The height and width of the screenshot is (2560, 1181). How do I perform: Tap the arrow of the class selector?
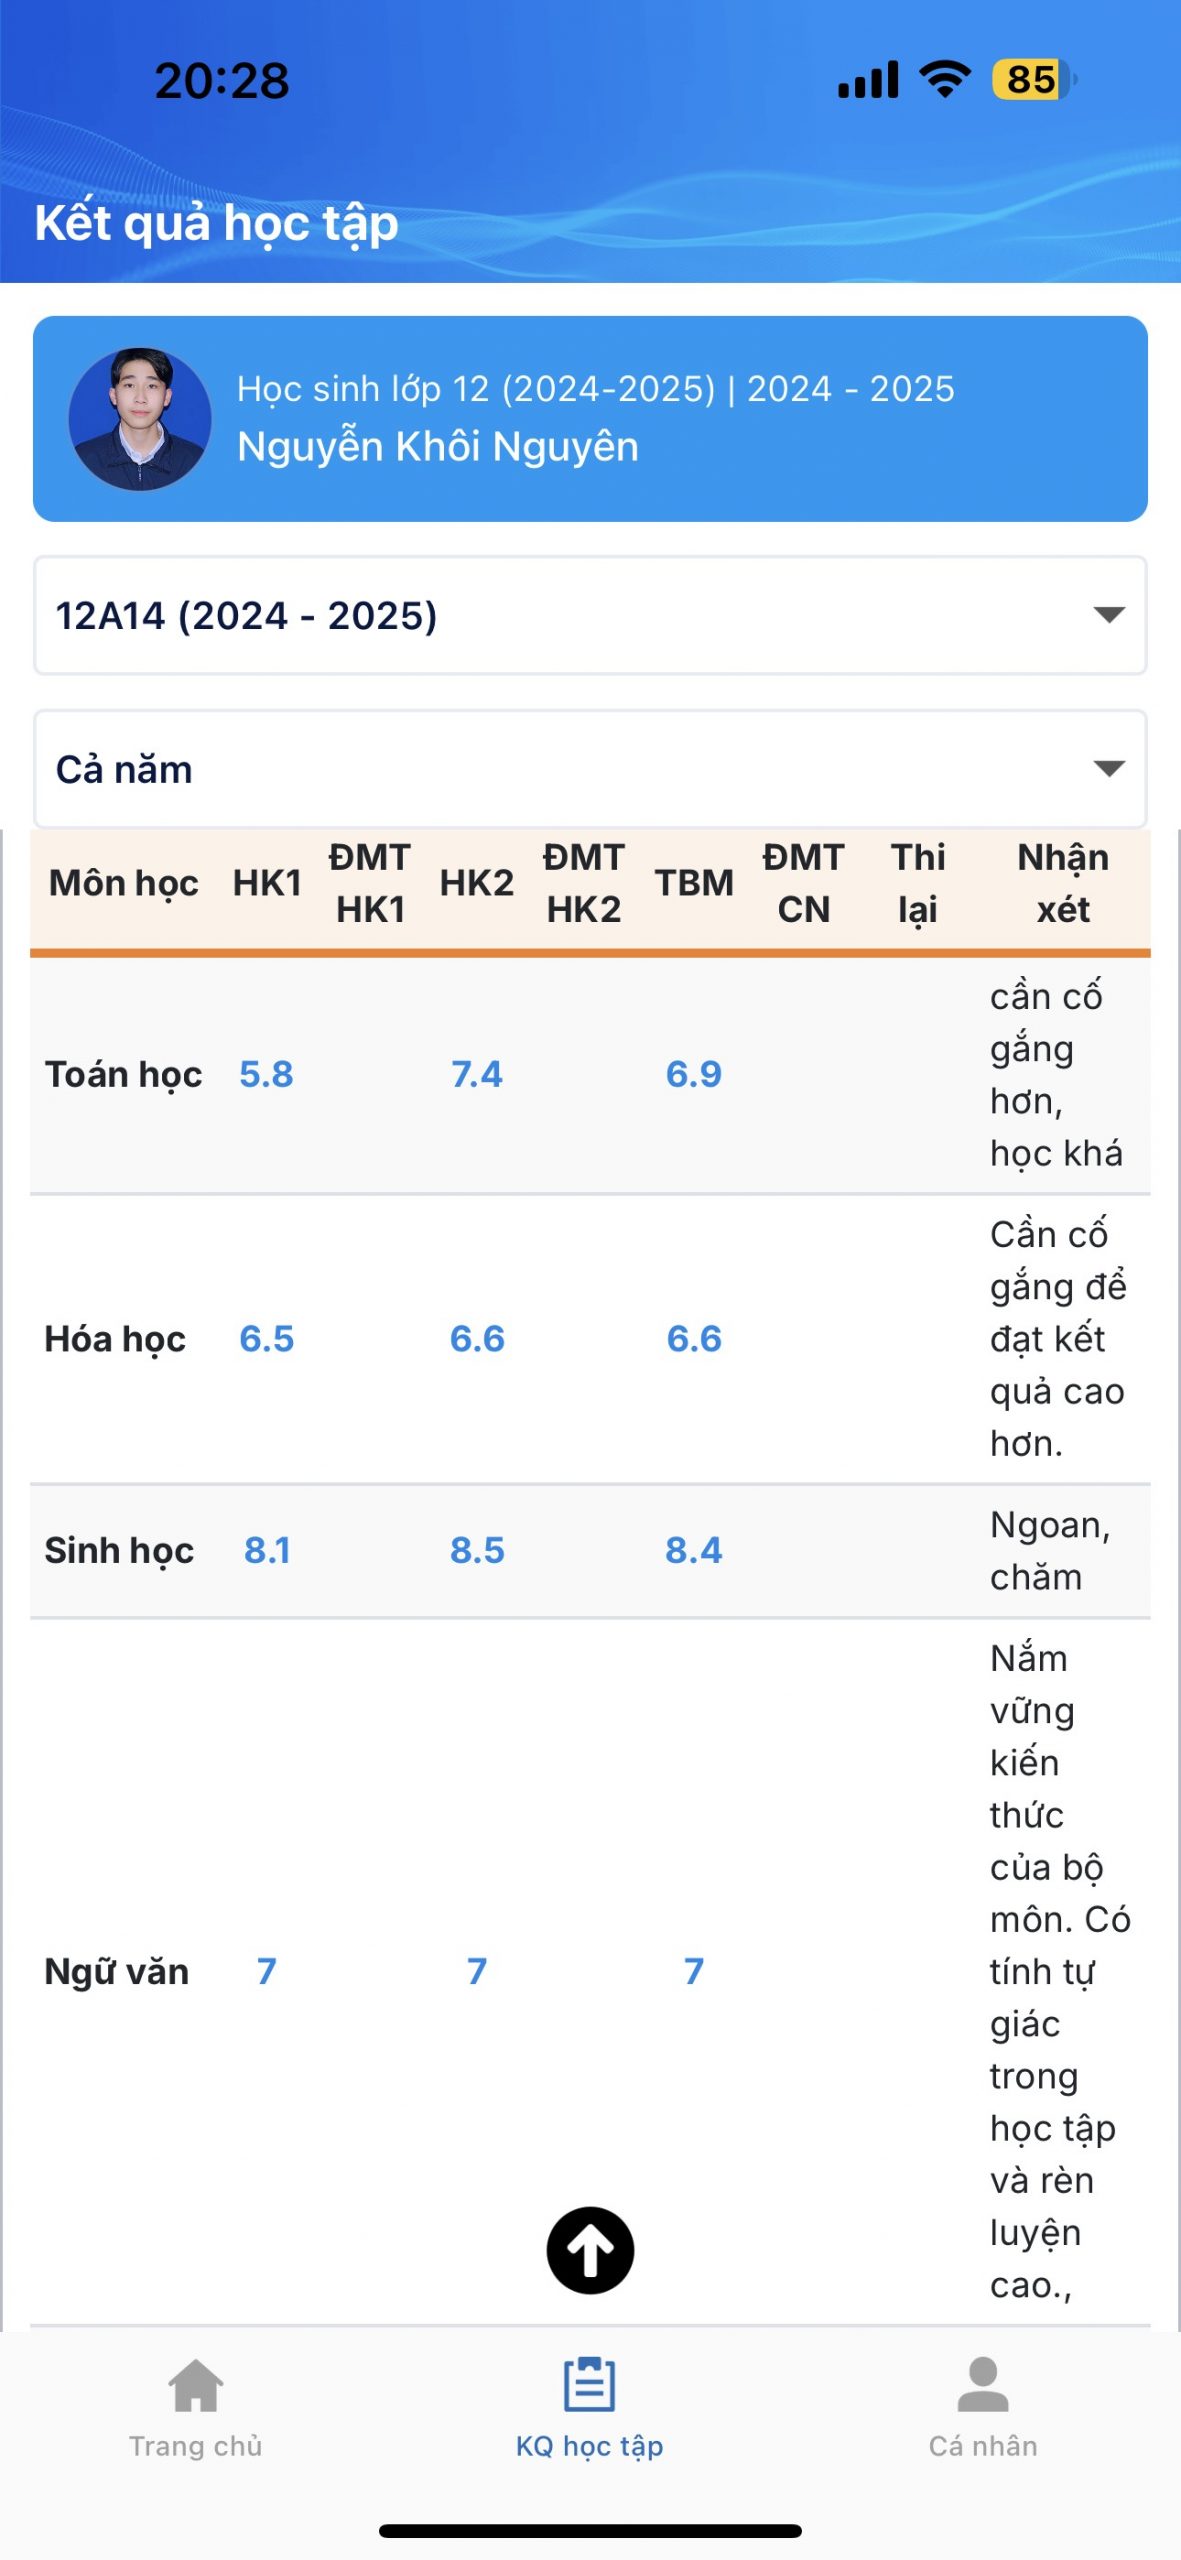[x=1109, y=614]
